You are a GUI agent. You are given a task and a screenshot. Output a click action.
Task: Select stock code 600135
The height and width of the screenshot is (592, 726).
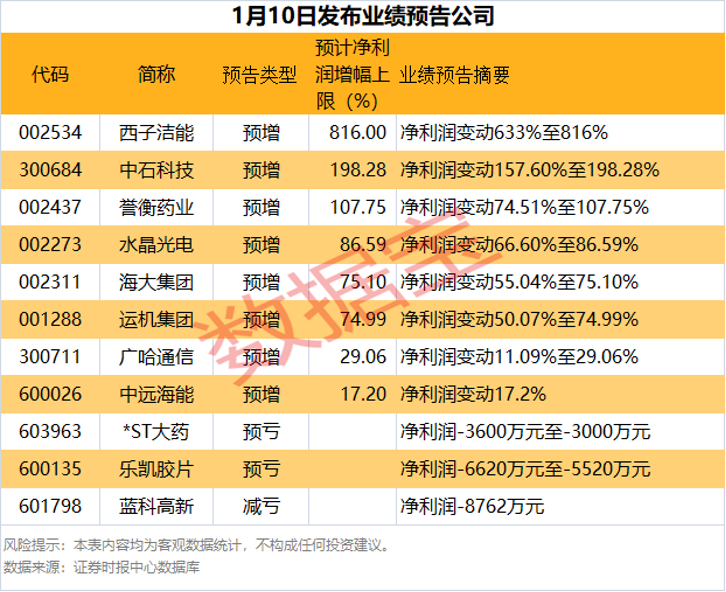pyautogui.click(x=50, y=470)
